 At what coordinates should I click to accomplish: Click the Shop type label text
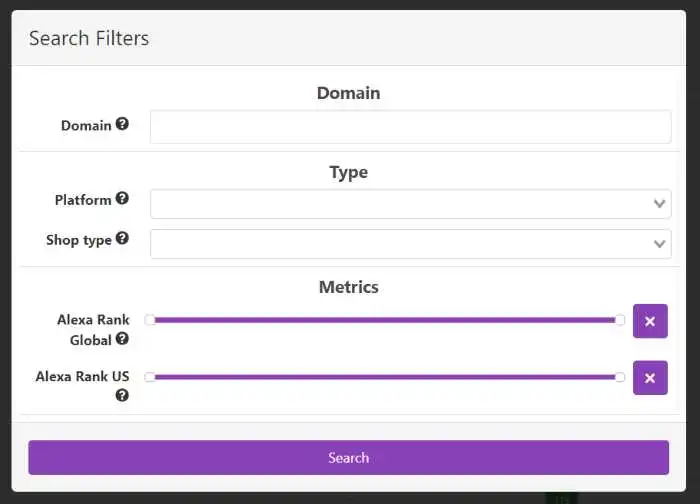click(79, 240)
